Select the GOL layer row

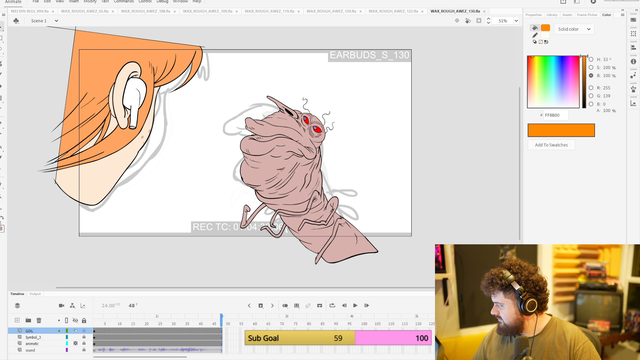(x=51, y=331)
